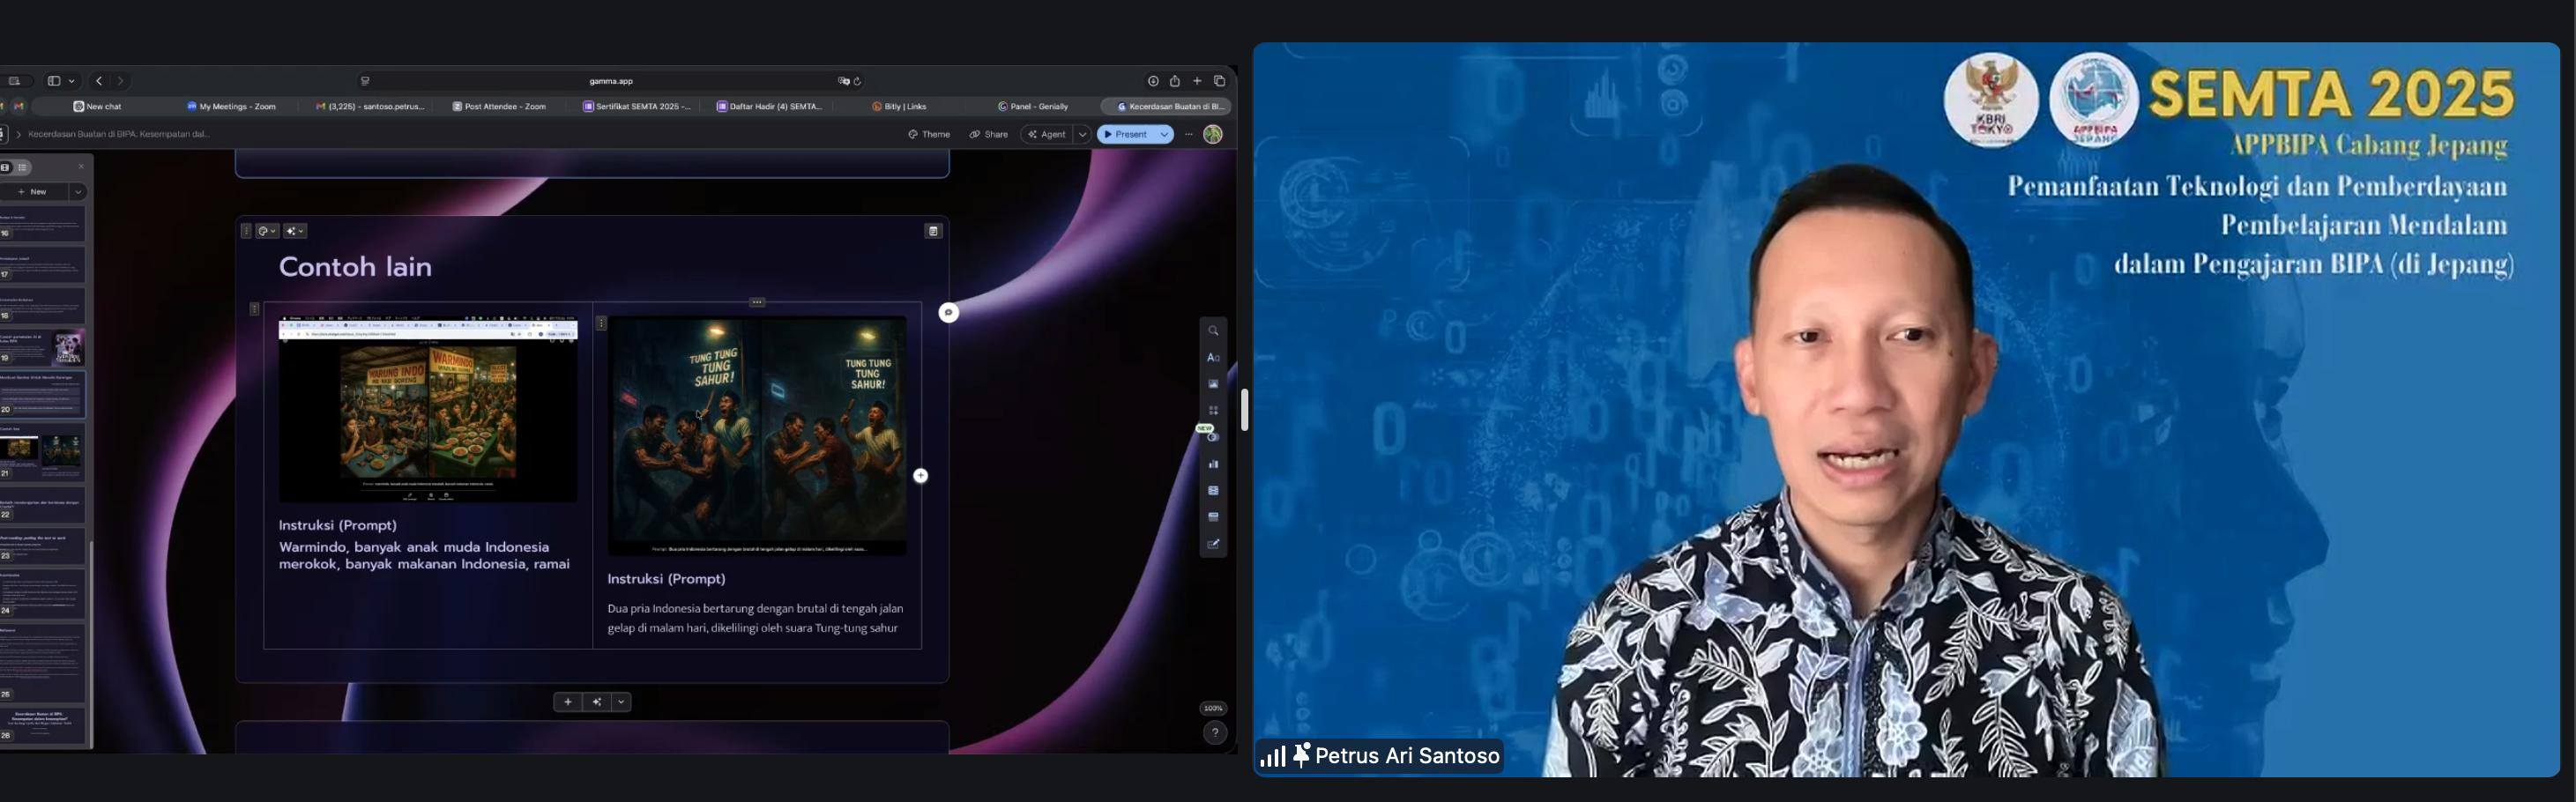Click the Theme button
Screen dimensions: 2576x802
tap(929, 134)
